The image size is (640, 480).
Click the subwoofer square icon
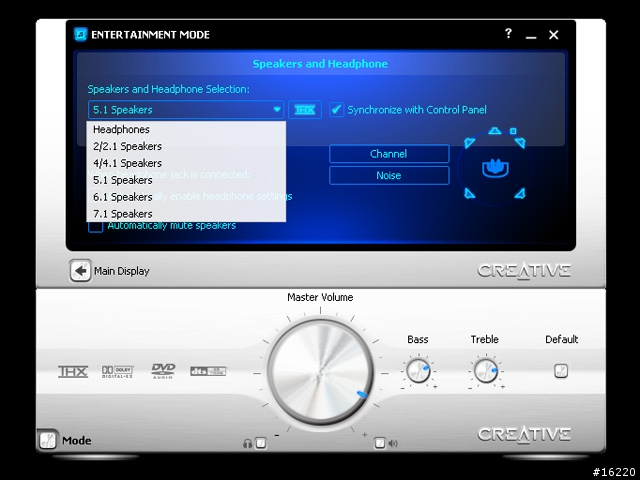(513, 131)
